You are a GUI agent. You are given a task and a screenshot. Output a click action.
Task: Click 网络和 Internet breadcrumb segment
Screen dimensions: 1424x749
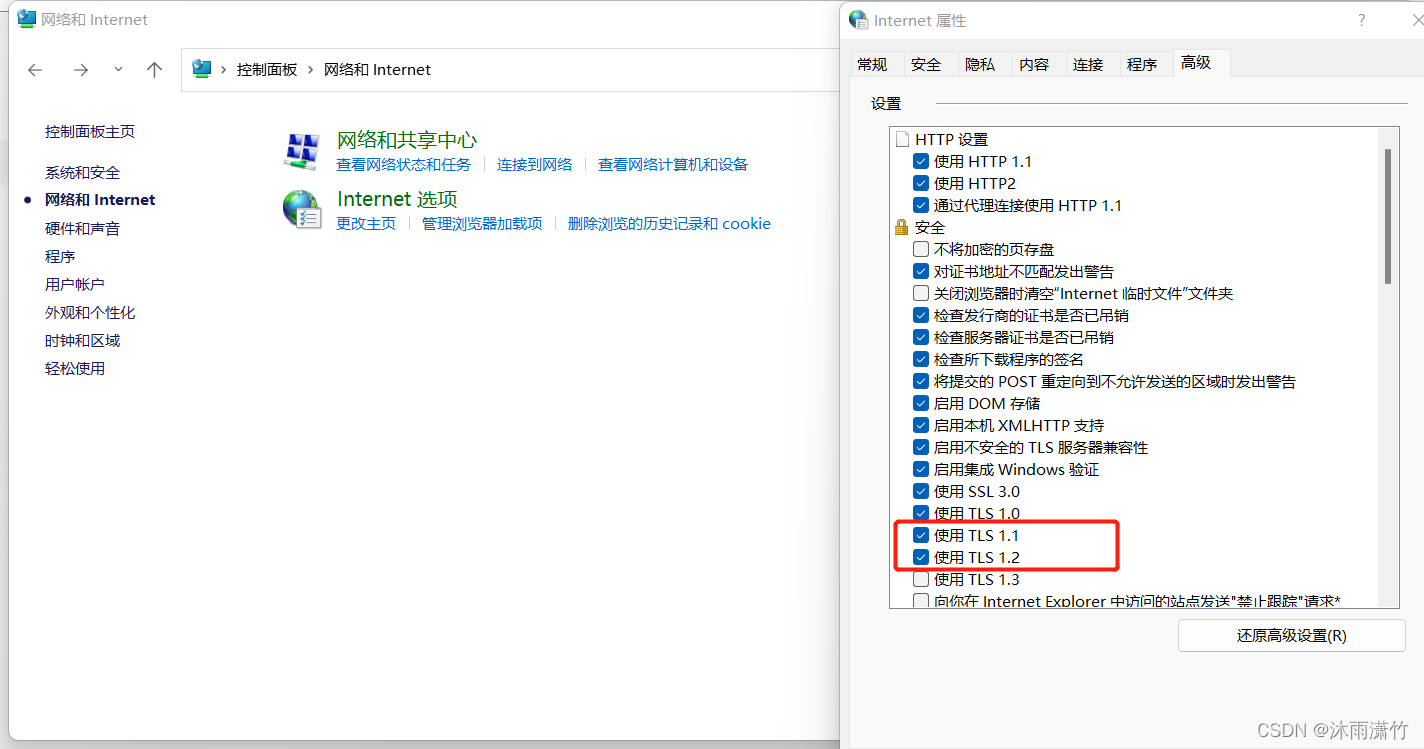377,70
